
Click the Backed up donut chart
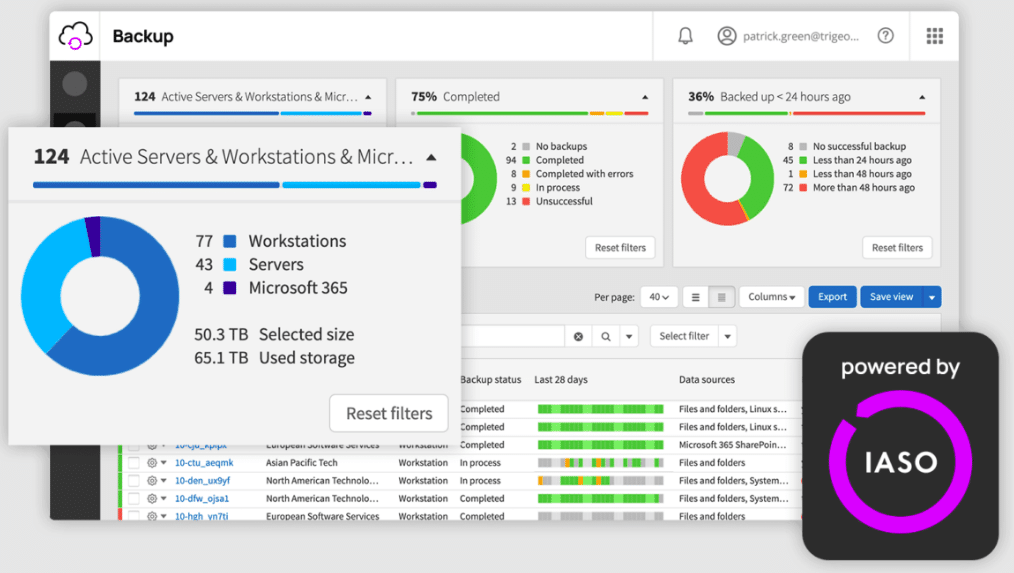coord(728,178)
